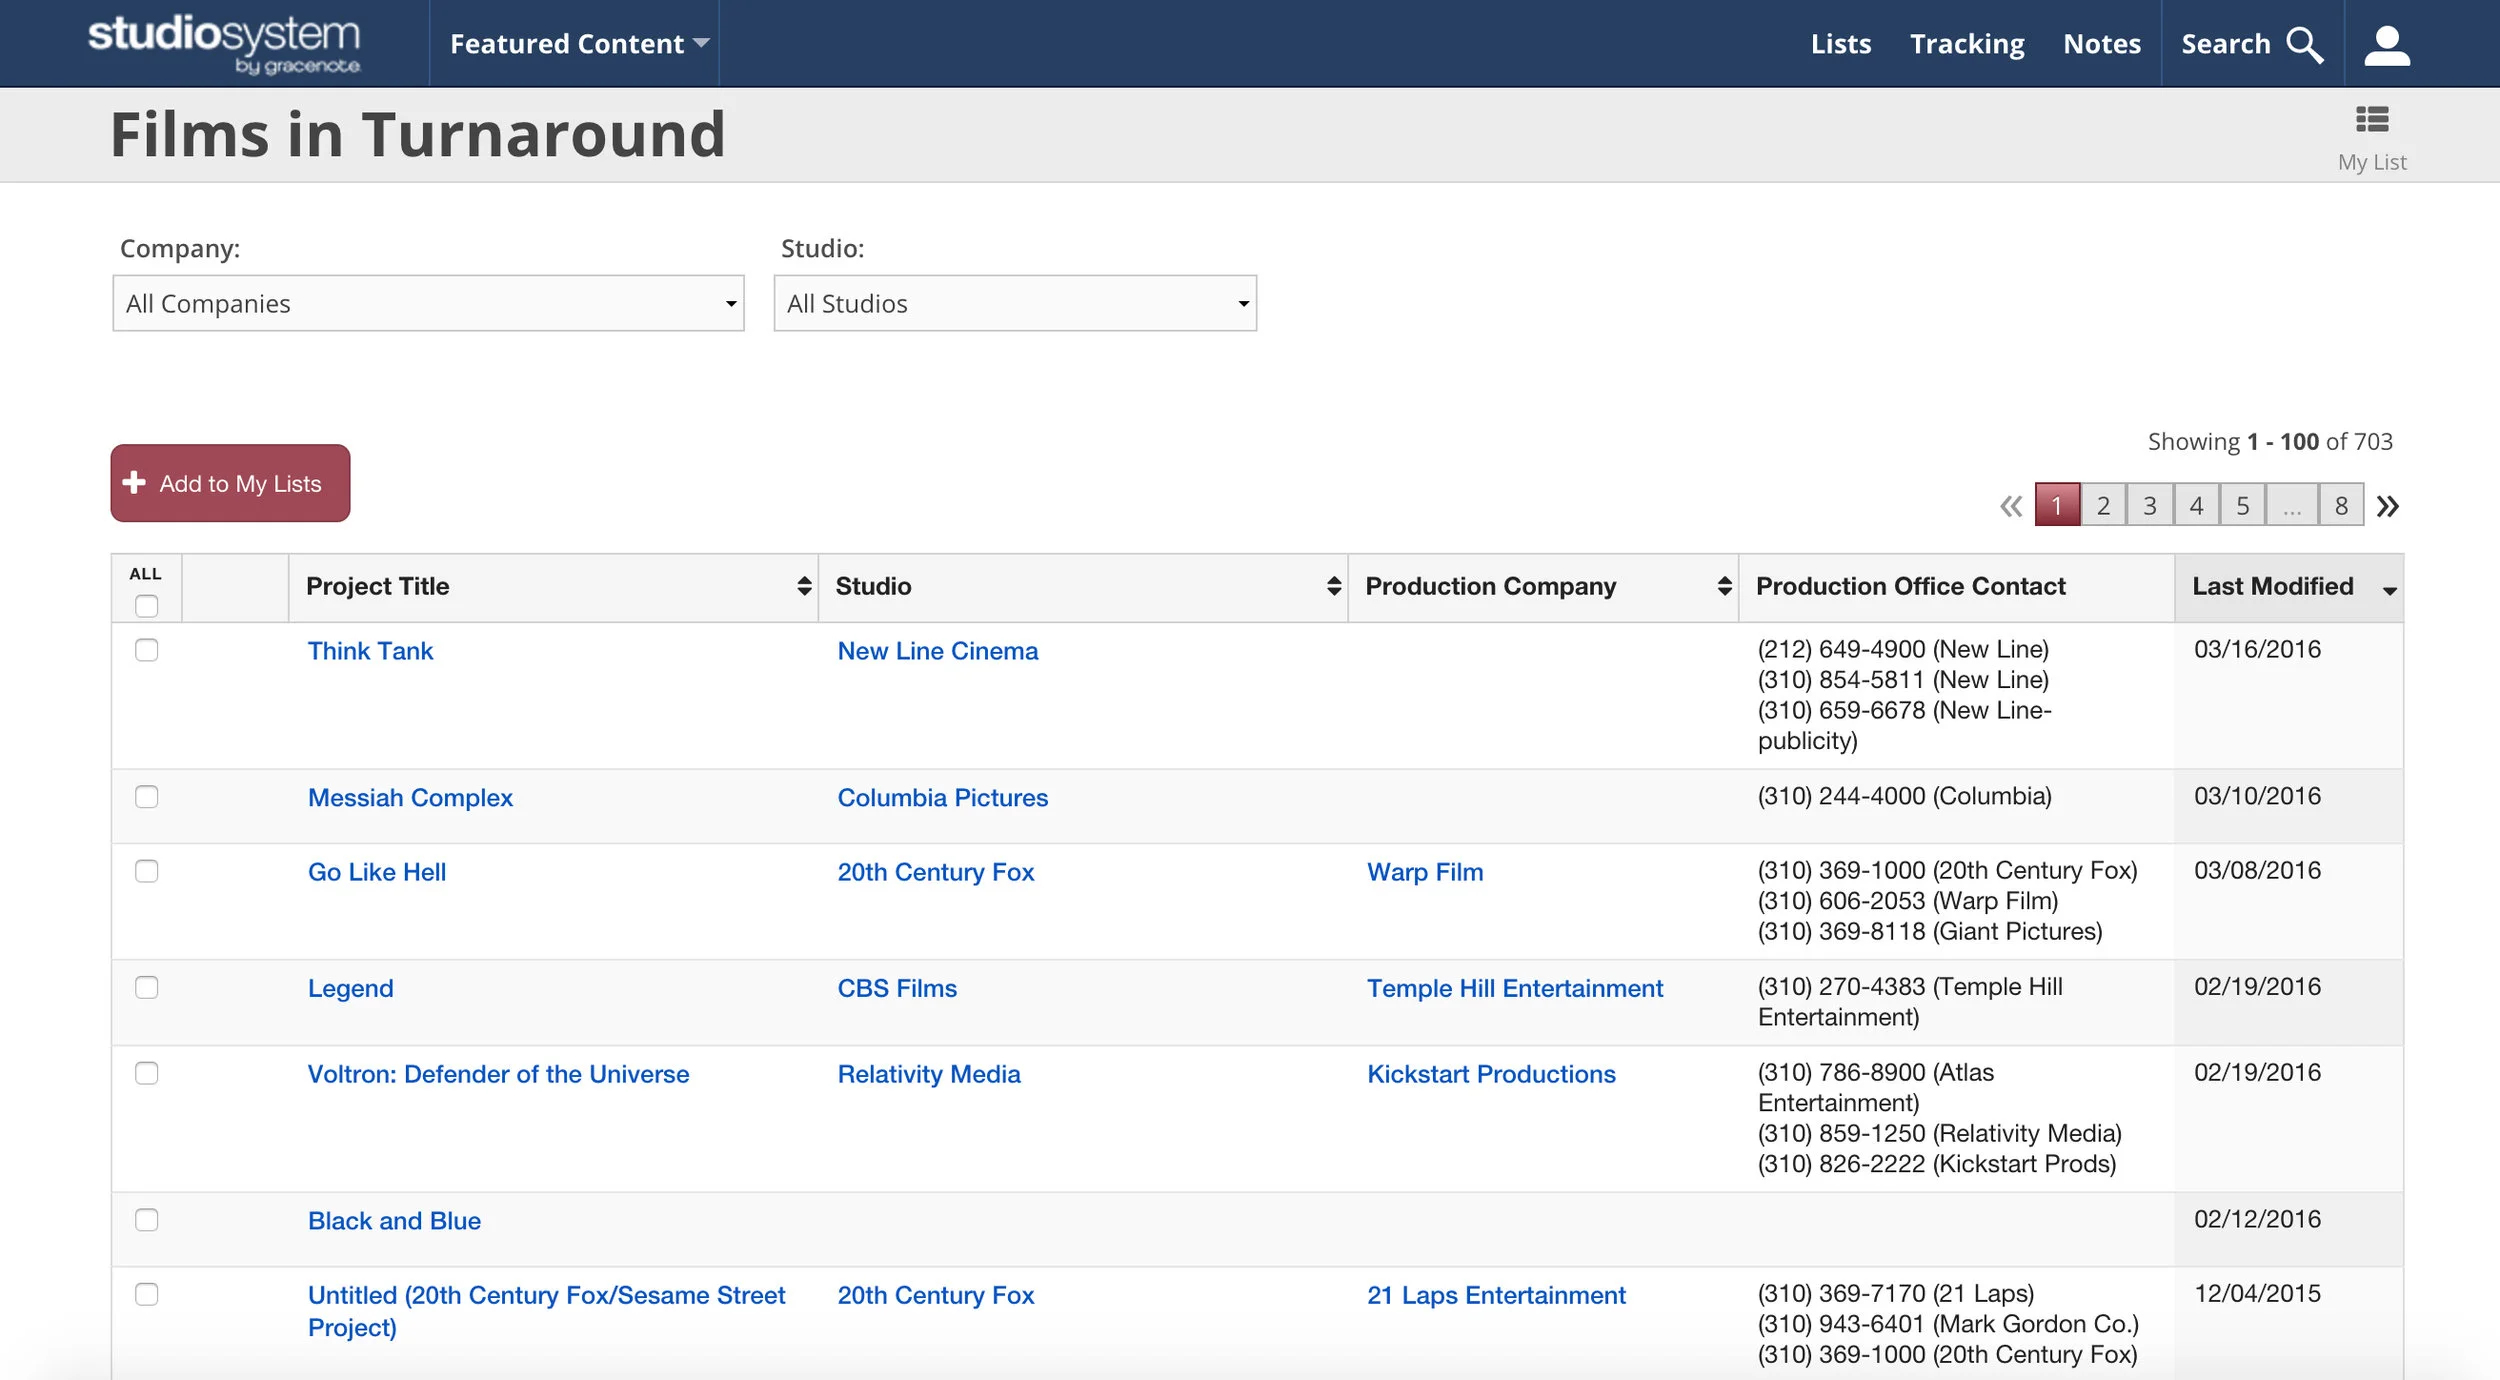Open the All Companies dropdown

[428, 304]
